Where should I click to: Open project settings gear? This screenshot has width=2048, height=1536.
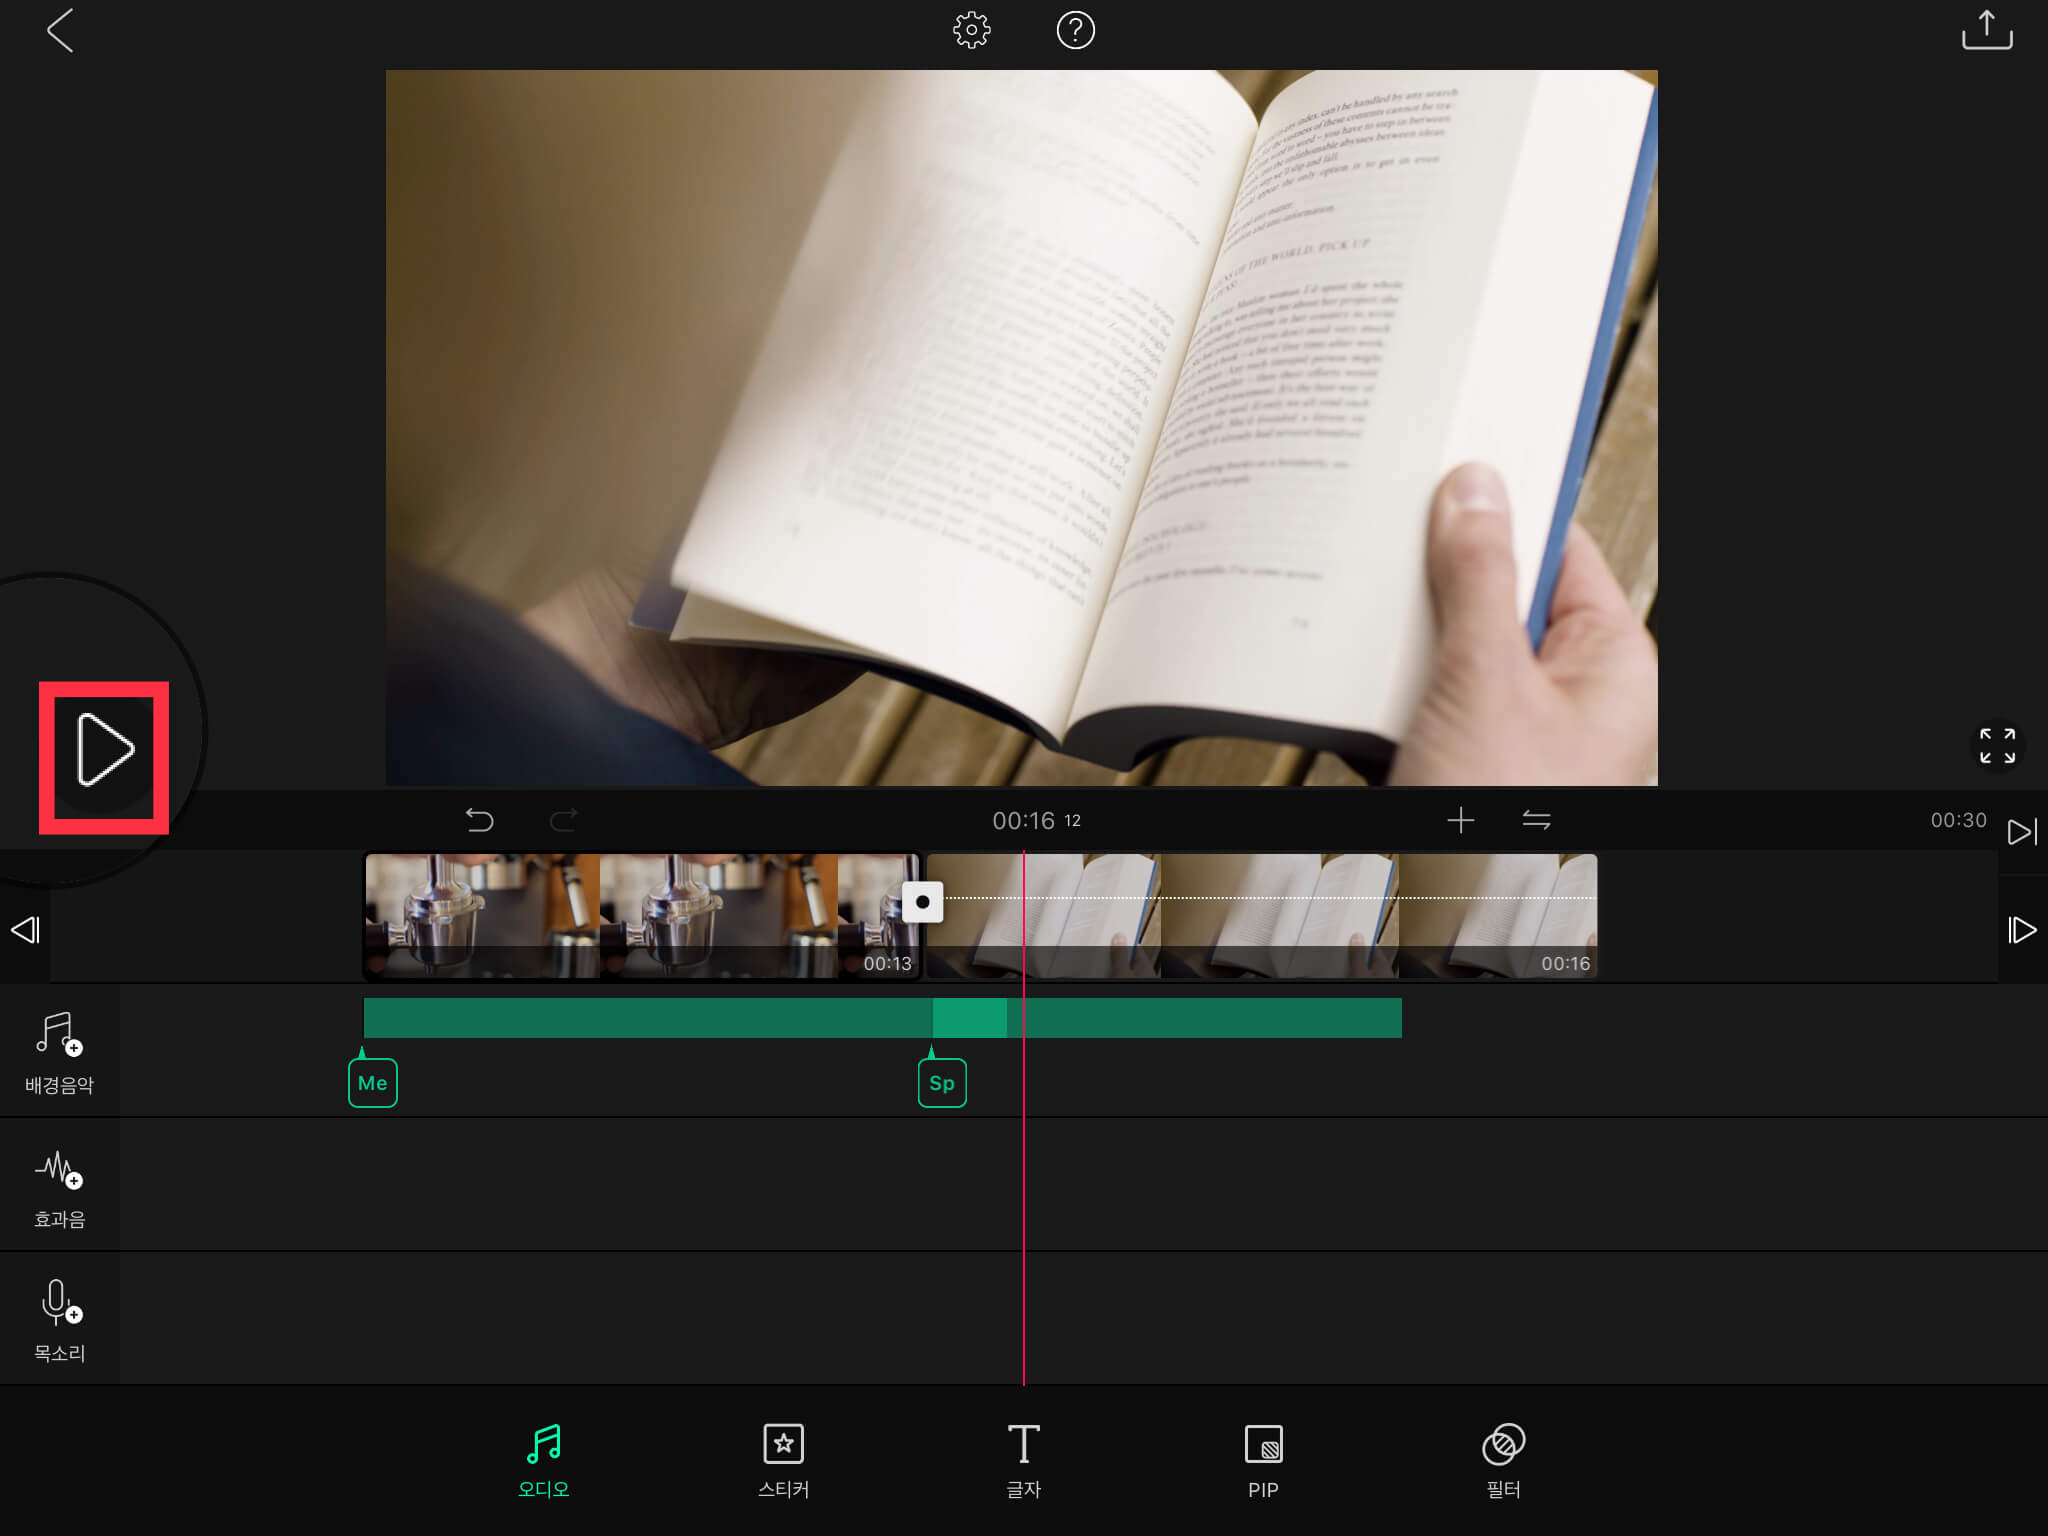[x=971, y=30]
